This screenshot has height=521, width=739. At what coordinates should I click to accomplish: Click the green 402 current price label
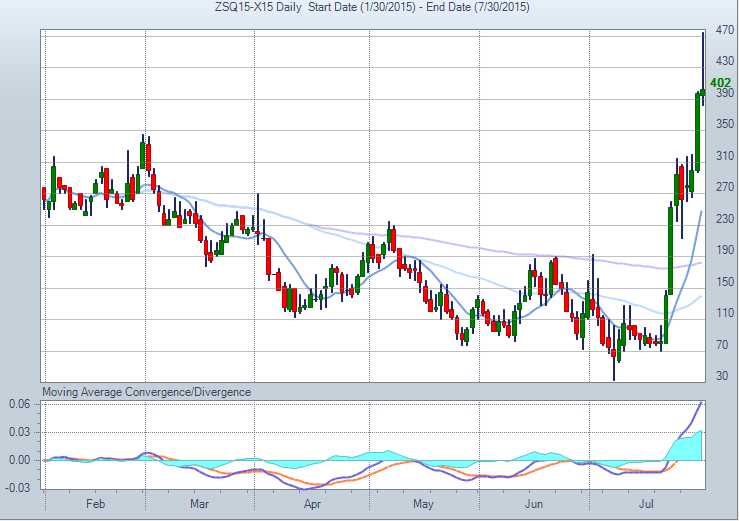point(720,82)
